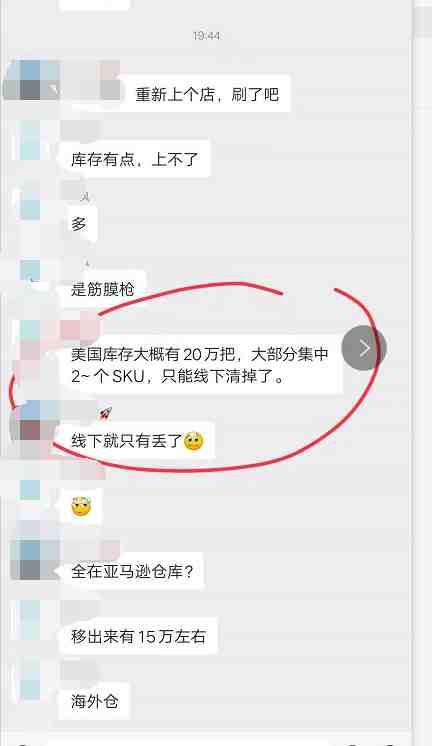Click the 19:44 timestamp label
This screenshot has height=746, width=432.
(206, 36)
